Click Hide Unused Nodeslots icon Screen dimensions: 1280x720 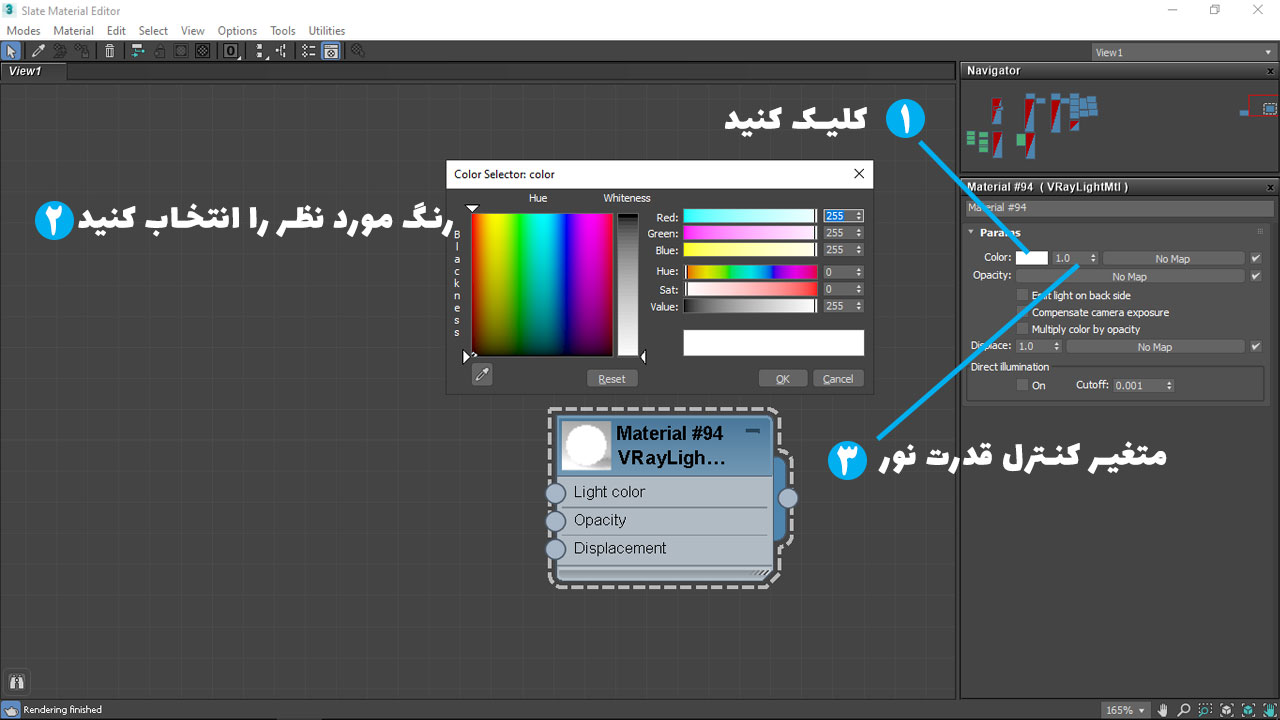click(x=160, y=51)
